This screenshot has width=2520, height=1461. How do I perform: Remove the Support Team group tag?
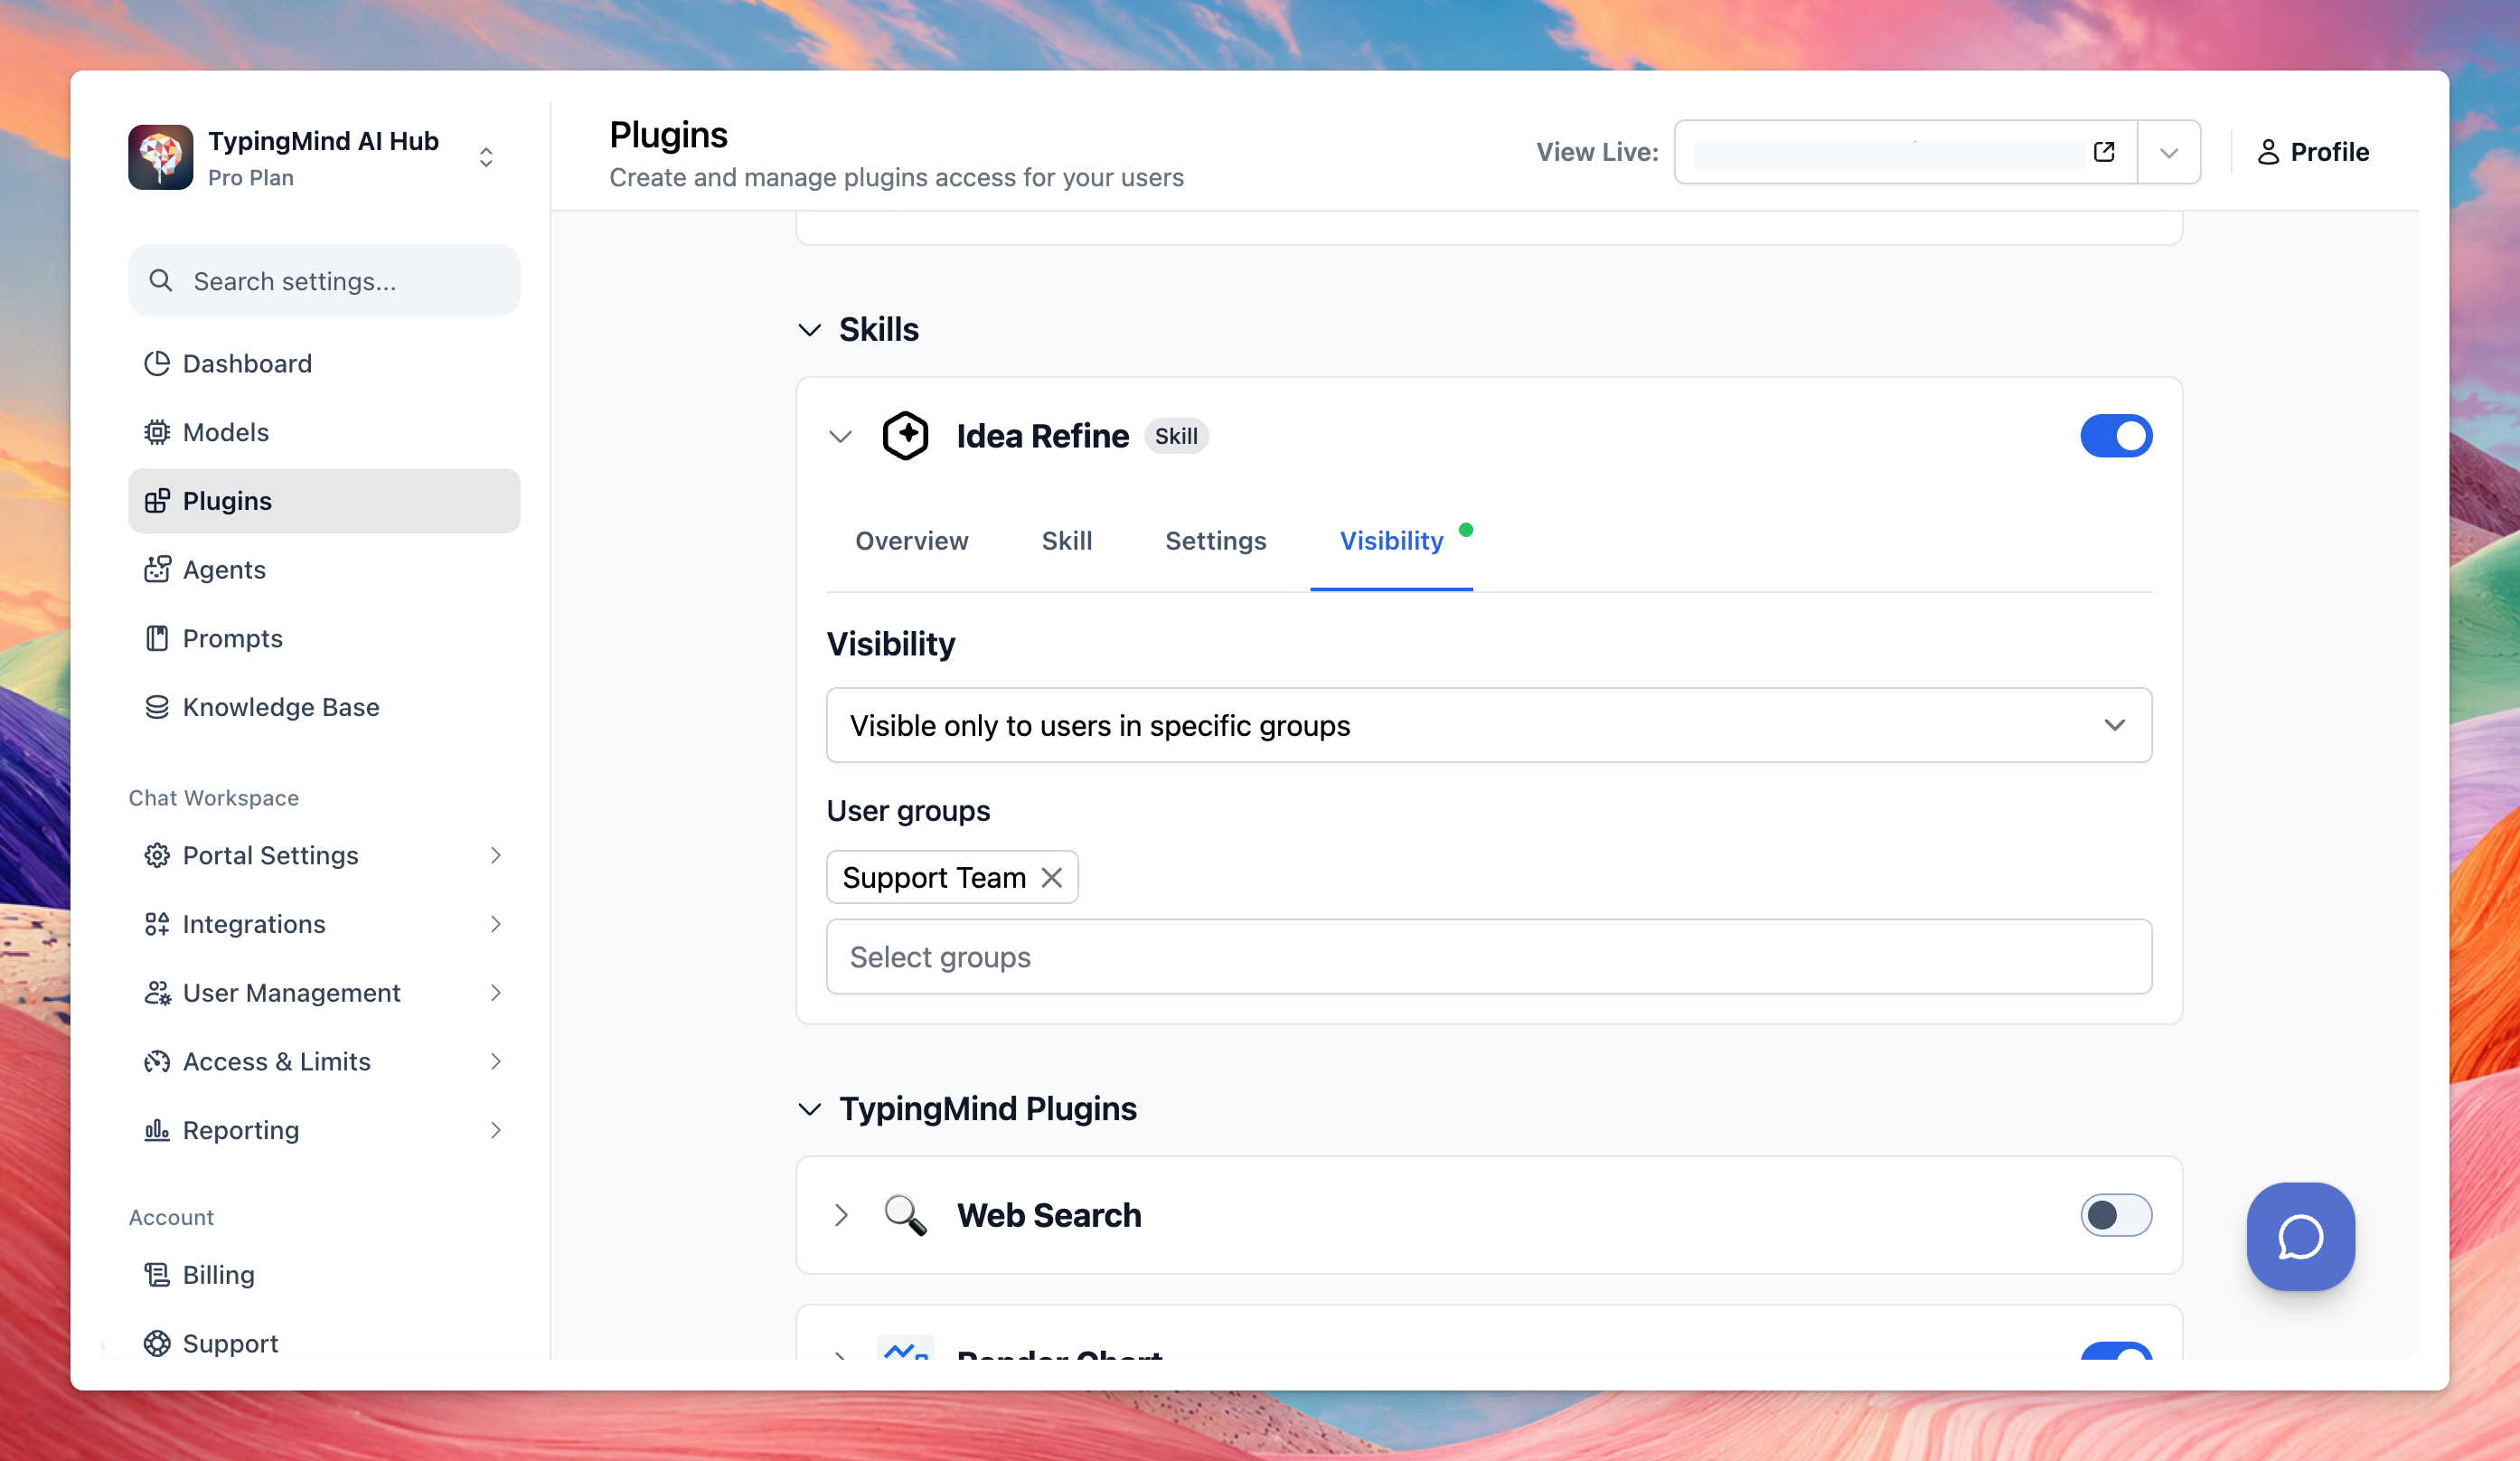tap(1052, 877)
